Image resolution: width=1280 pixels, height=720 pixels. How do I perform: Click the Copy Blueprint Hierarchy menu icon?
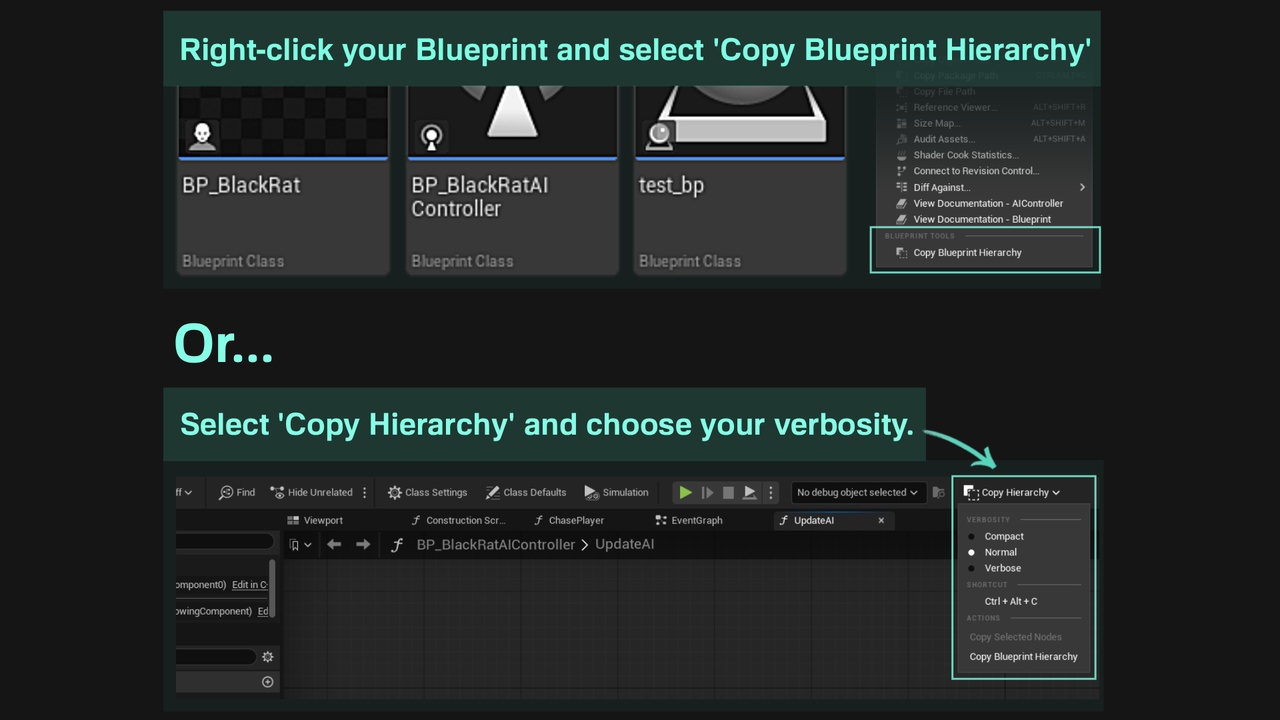click(902, 252)
